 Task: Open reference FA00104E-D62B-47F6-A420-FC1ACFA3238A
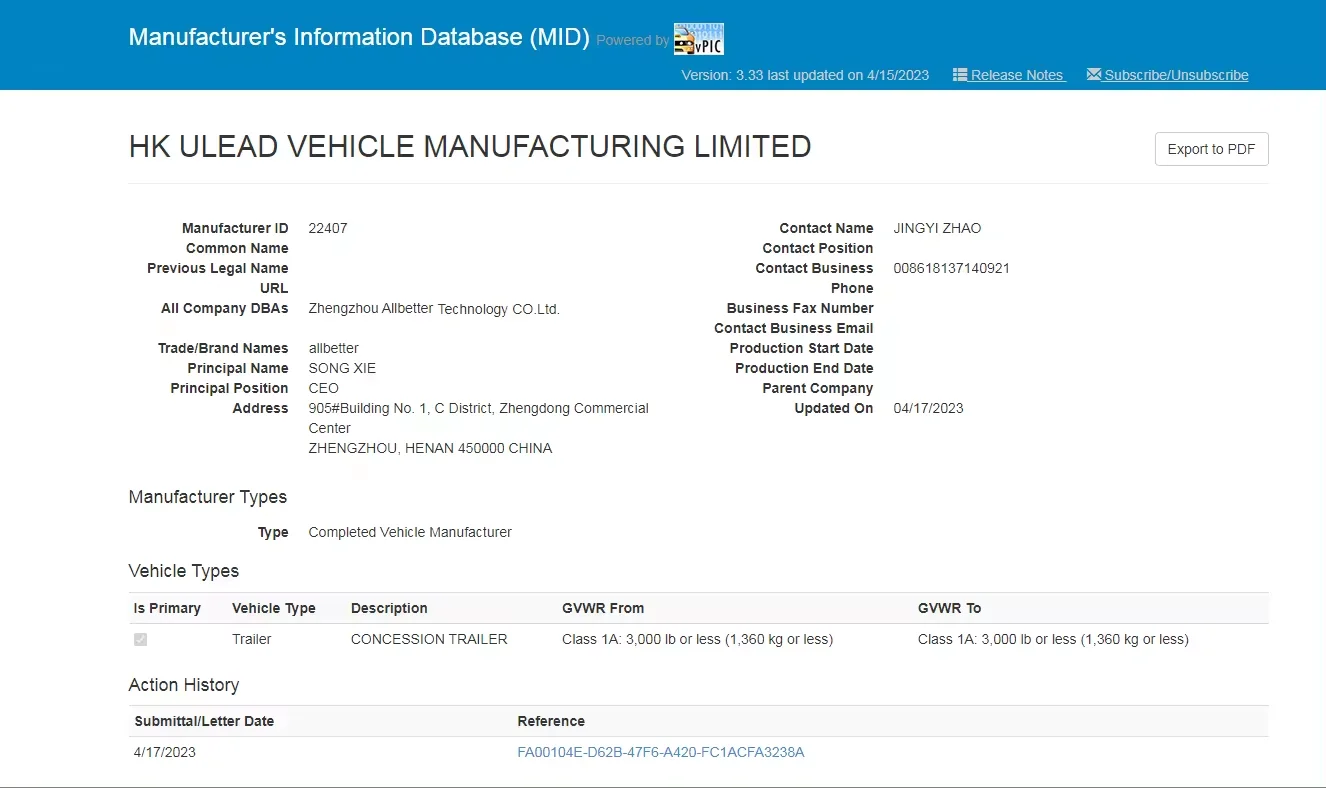pos(660,752)
